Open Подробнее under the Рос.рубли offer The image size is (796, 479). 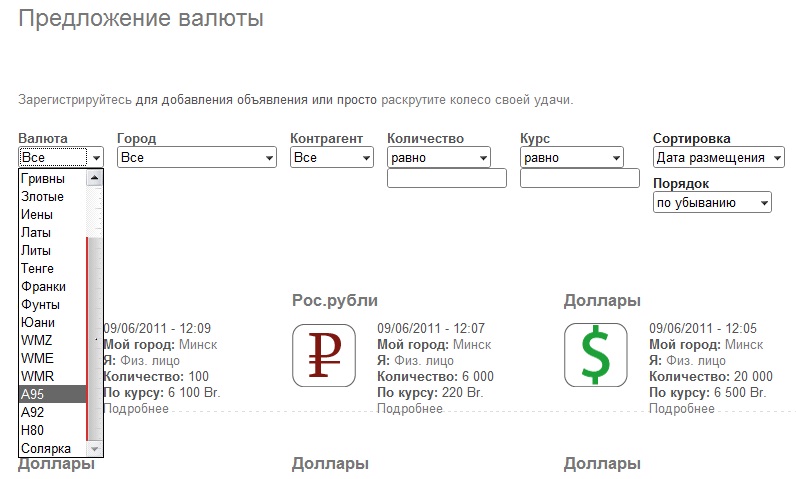409,409
